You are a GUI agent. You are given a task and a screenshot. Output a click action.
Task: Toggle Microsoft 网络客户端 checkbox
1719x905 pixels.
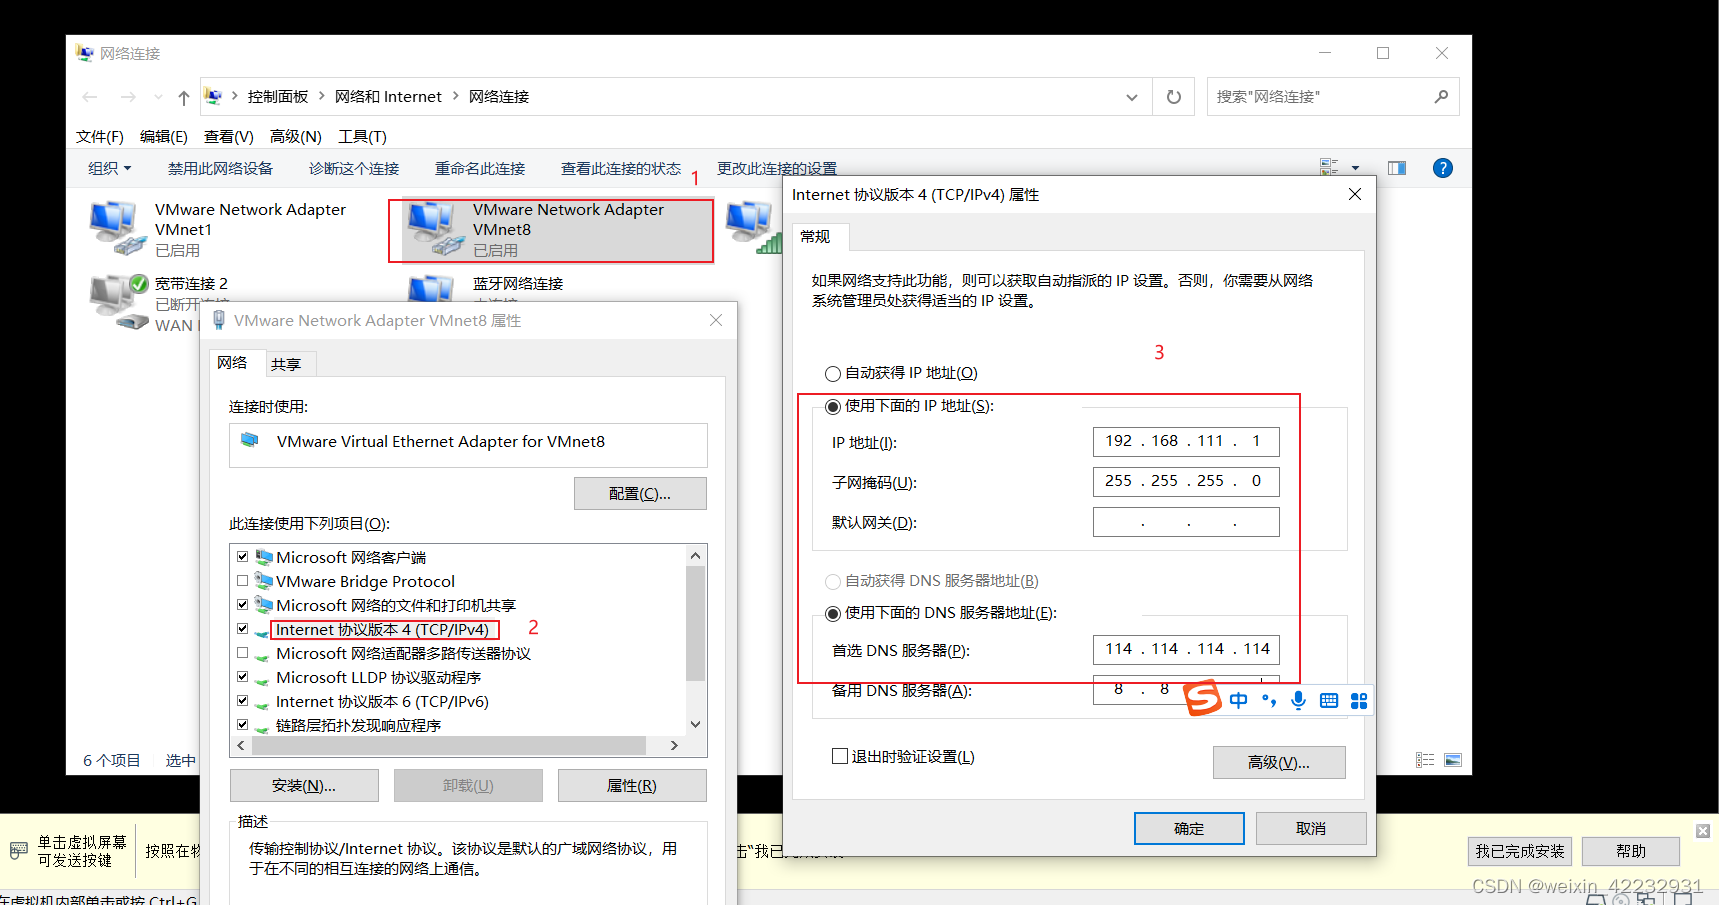(242, 556)
